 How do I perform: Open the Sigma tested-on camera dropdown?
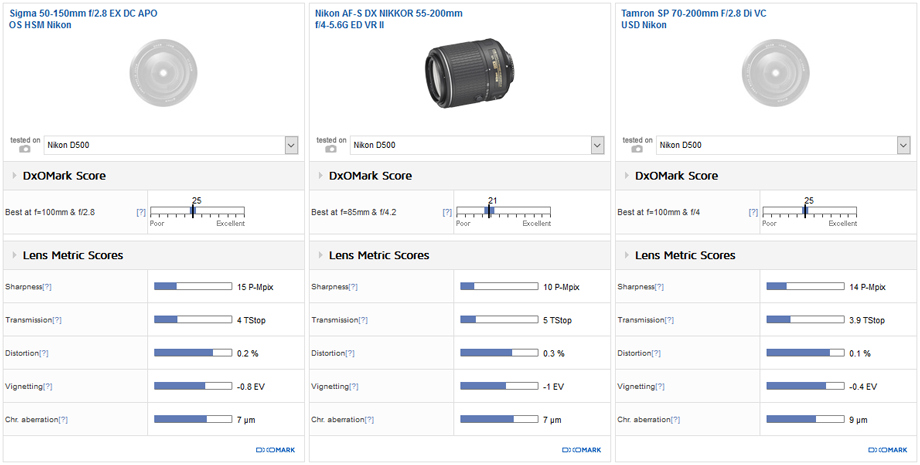pos(171,145)
